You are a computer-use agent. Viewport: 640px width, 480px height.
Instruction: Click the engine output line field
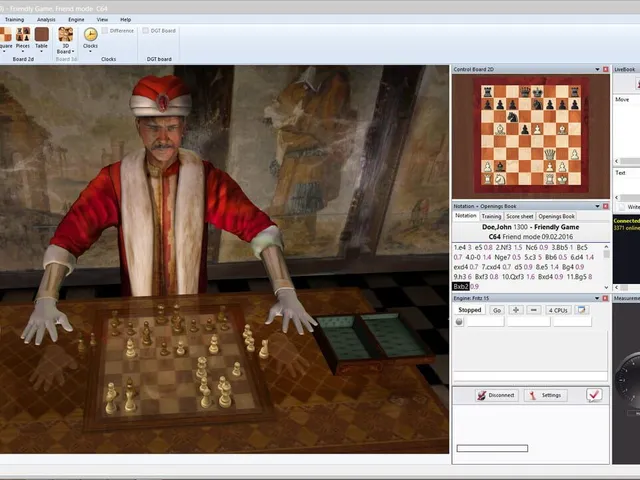530,376
